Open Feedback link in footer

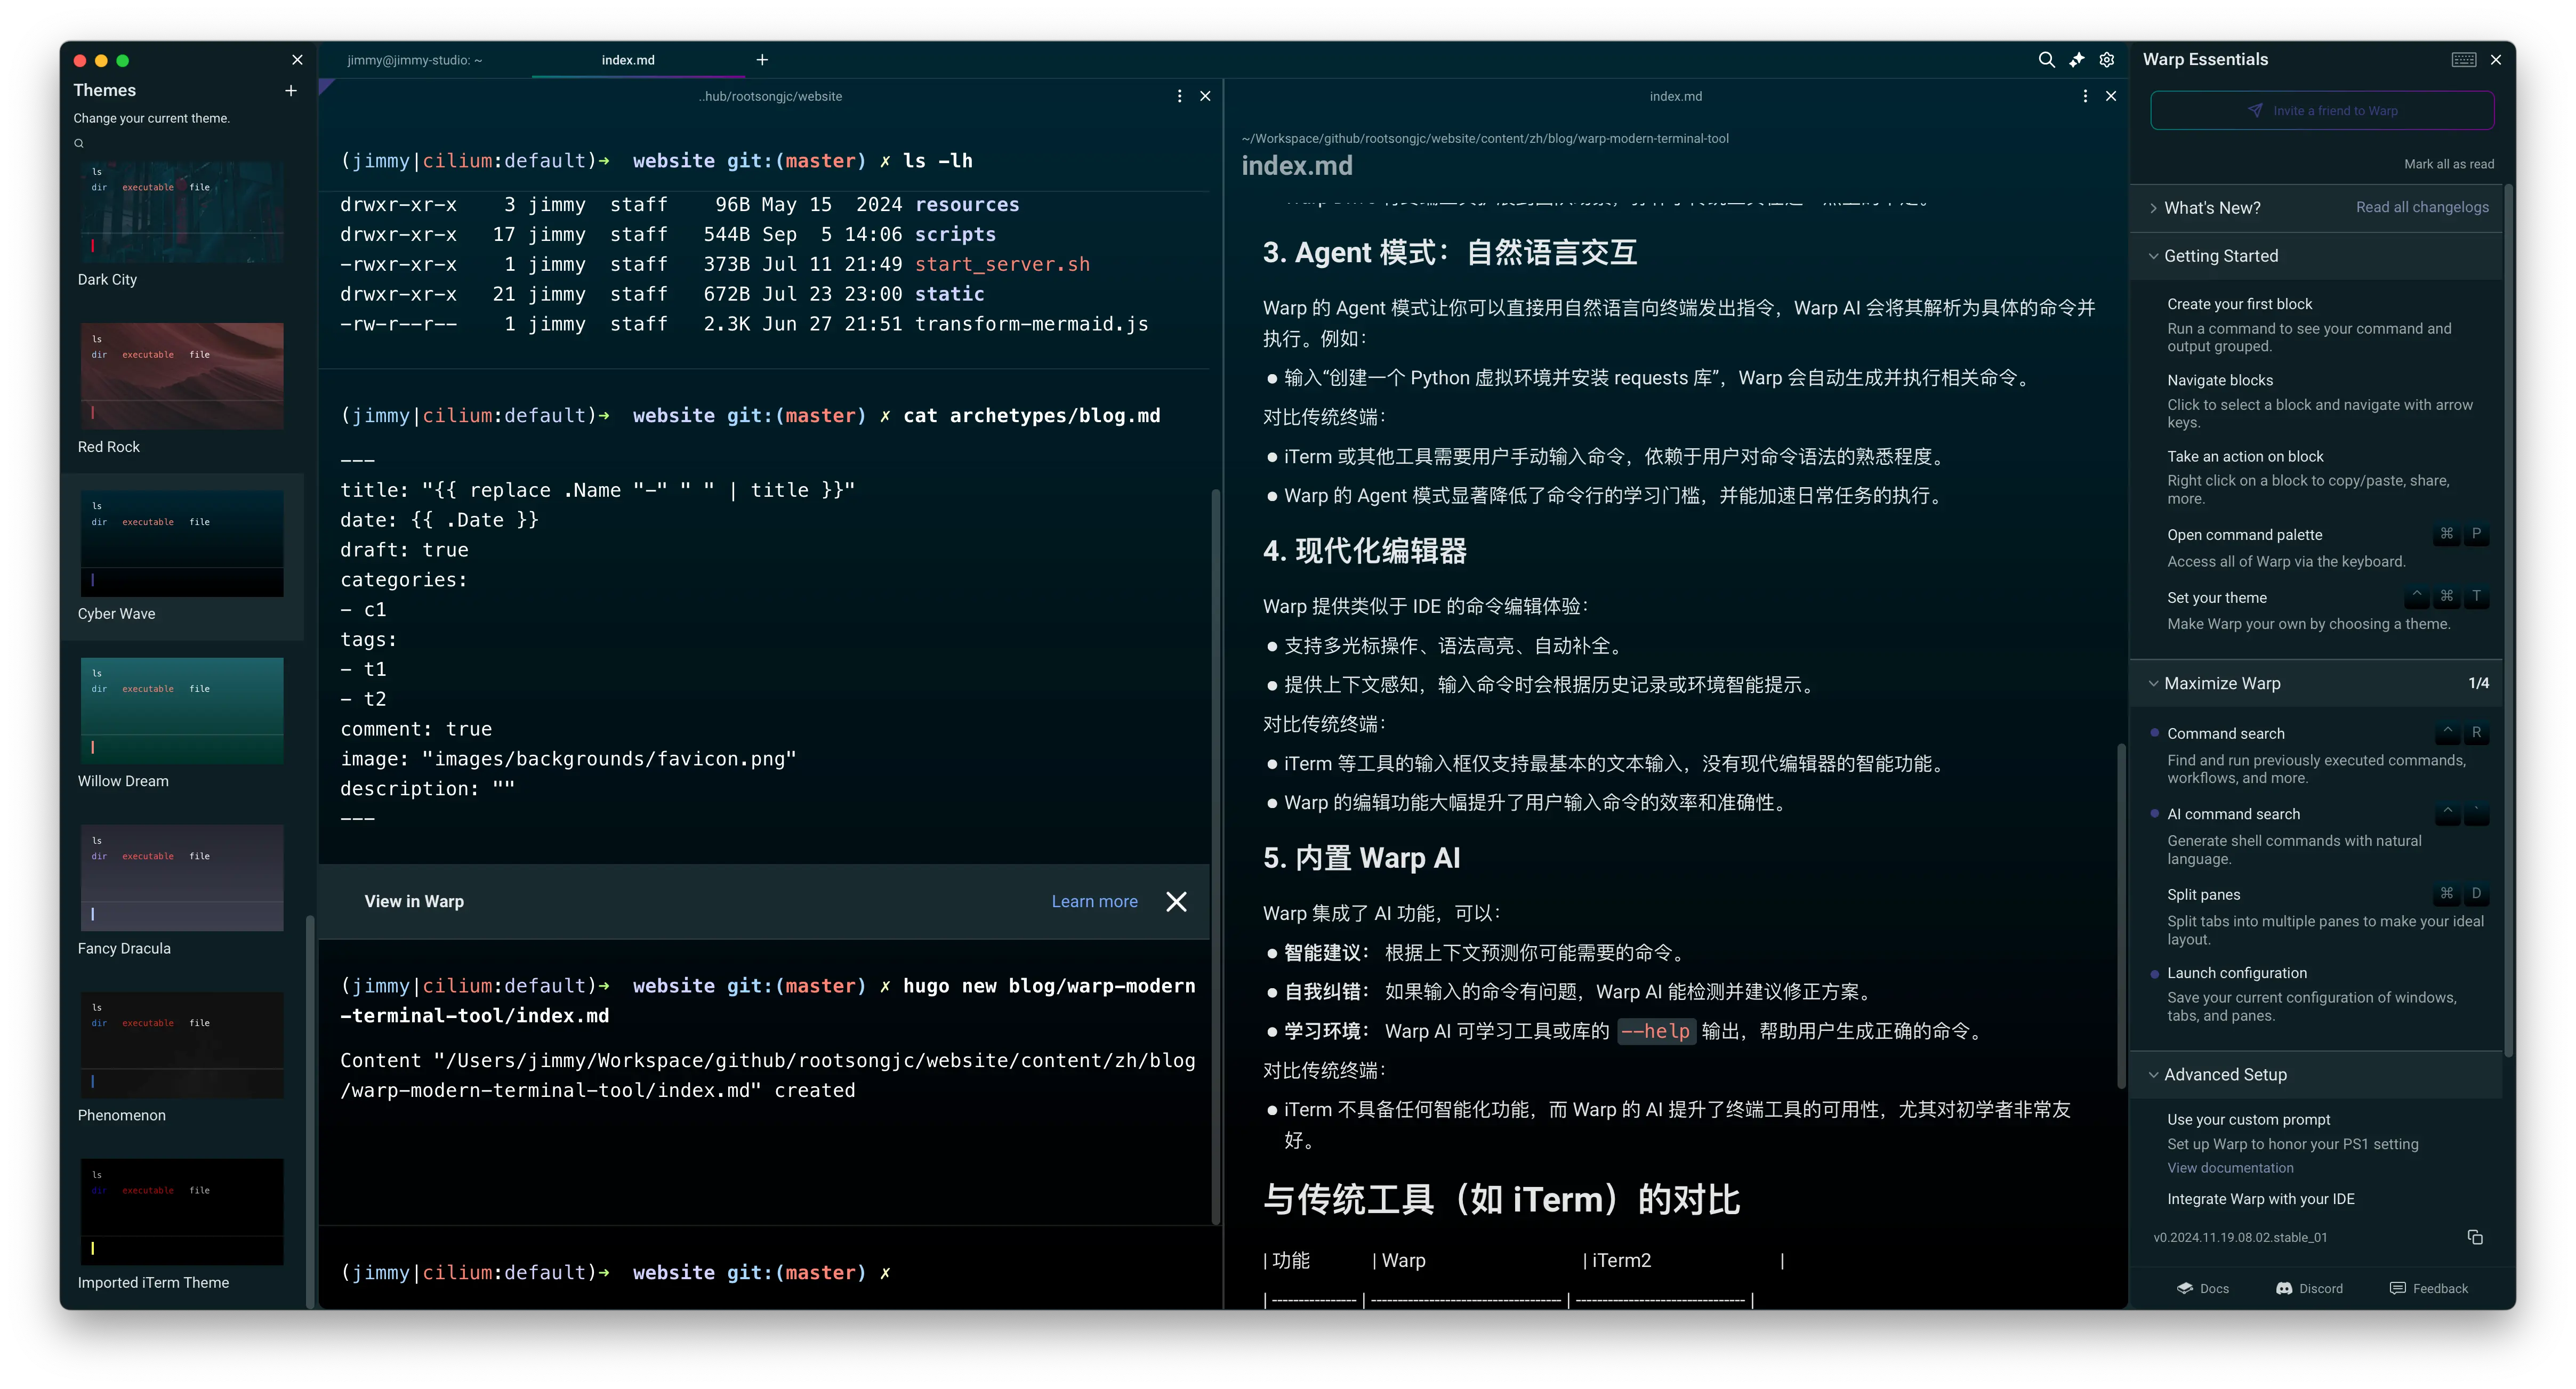pyautogui.click(x=2428, y=1288)
